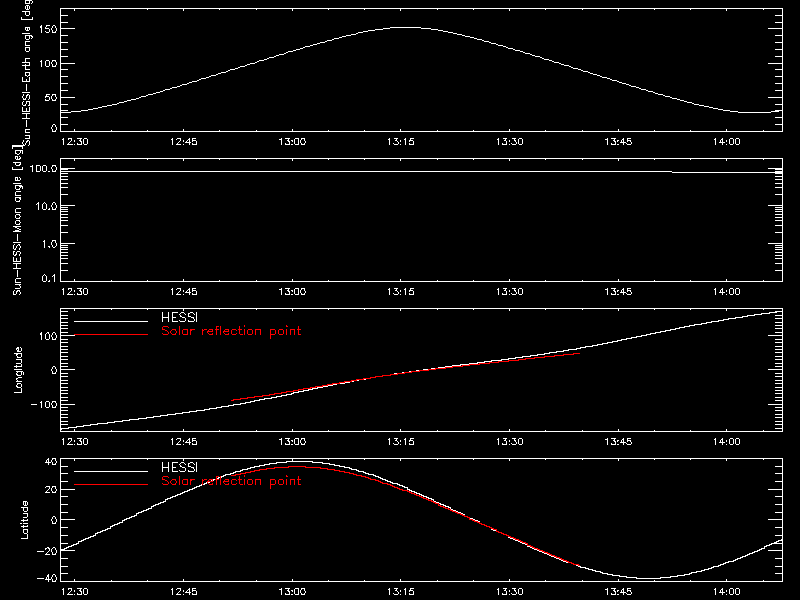This screenshot has width=800, height=600.
Task: Click 13:45 label under Moon angle plot
Action: 618,291
